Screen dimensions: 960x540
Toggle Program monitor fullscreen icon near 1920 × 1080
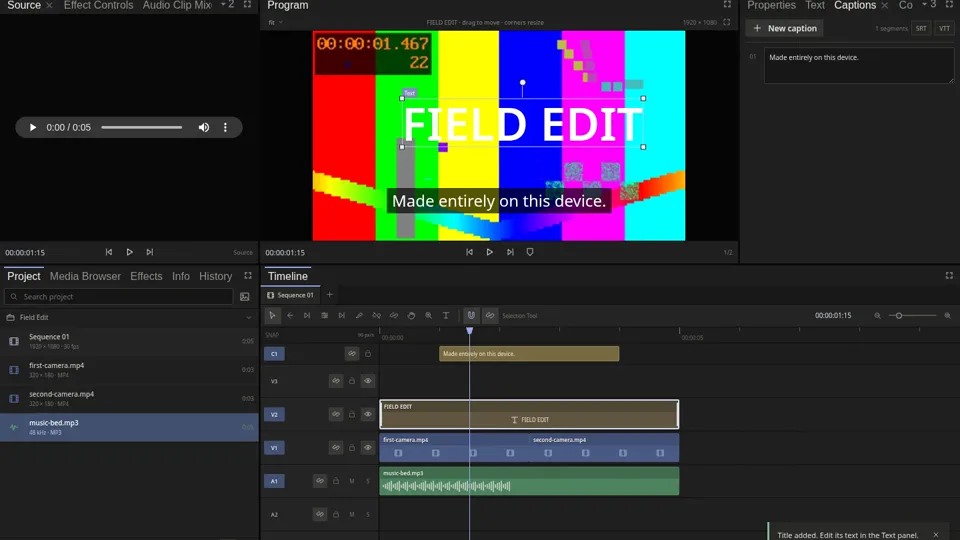click(x=727, y=22)
